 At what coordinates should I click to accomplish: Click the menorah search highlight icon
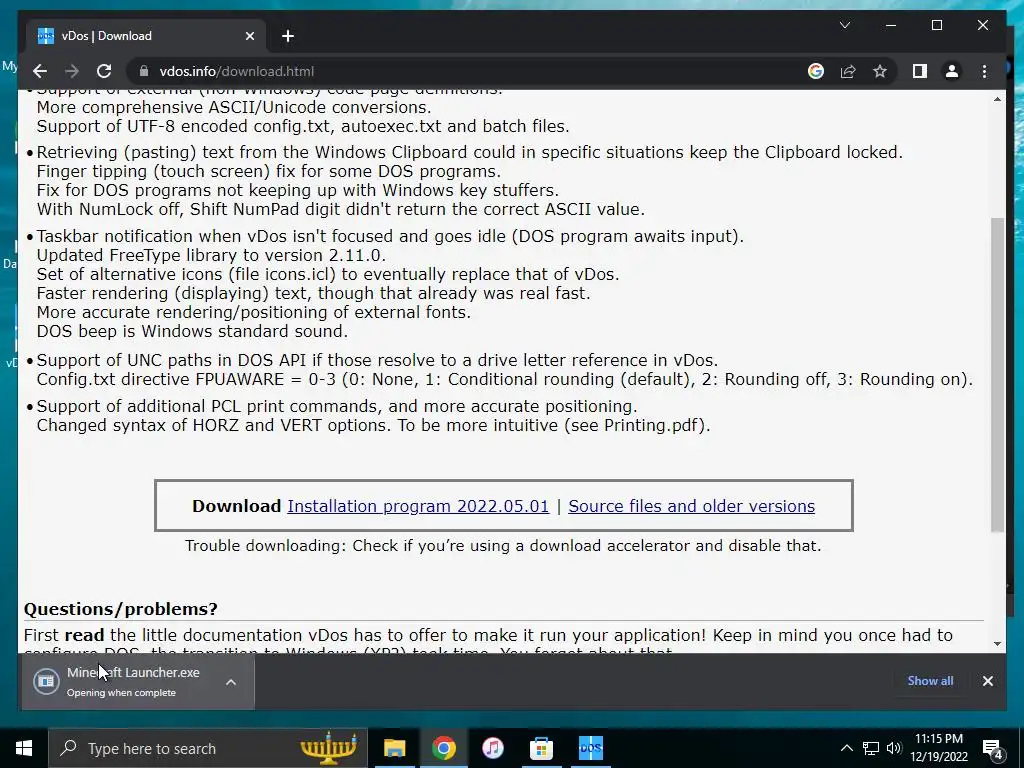[x=328, y=748]
